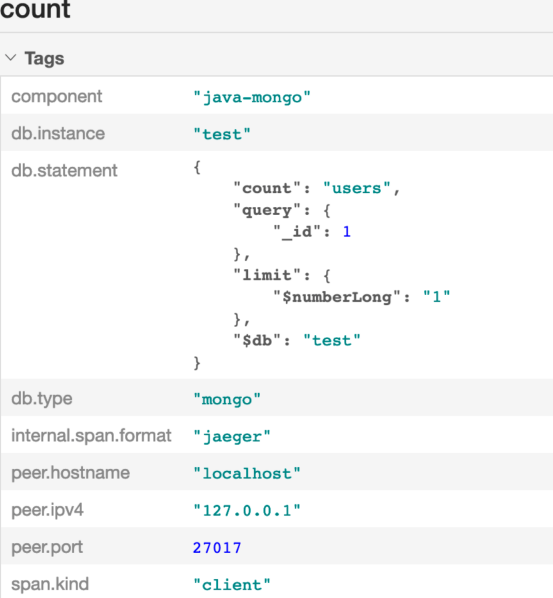This screenshot has height=598, width=553.
Task: Select the span title "count"
Action: coord(35,9)
